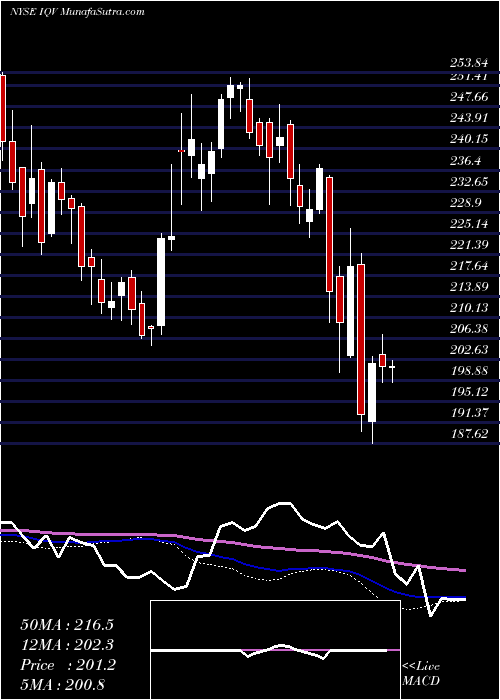Image resolution: width=500 pixels, height=700 pixels.
Task: Click the 221.39 price axis label
Action: pyautogui.click(x=468, y=245)
